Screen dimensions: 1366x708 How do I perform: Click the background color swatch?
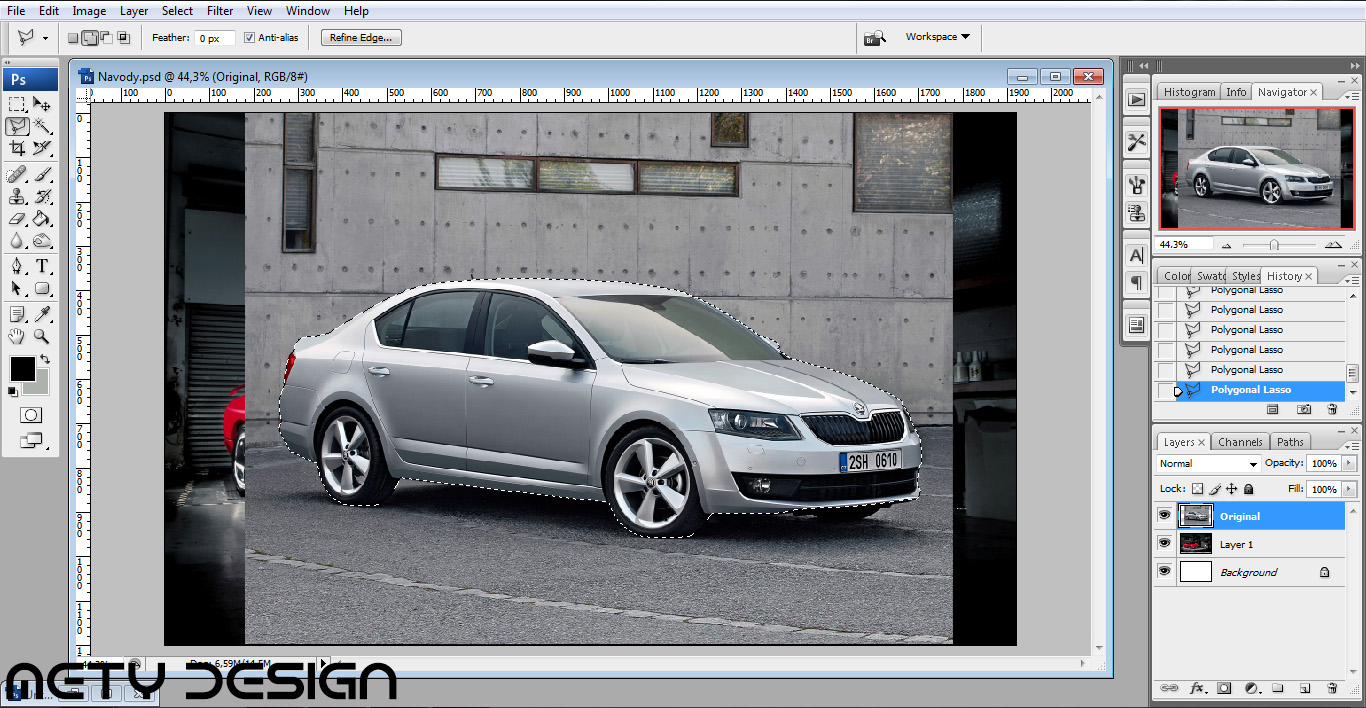coord(41,386)
